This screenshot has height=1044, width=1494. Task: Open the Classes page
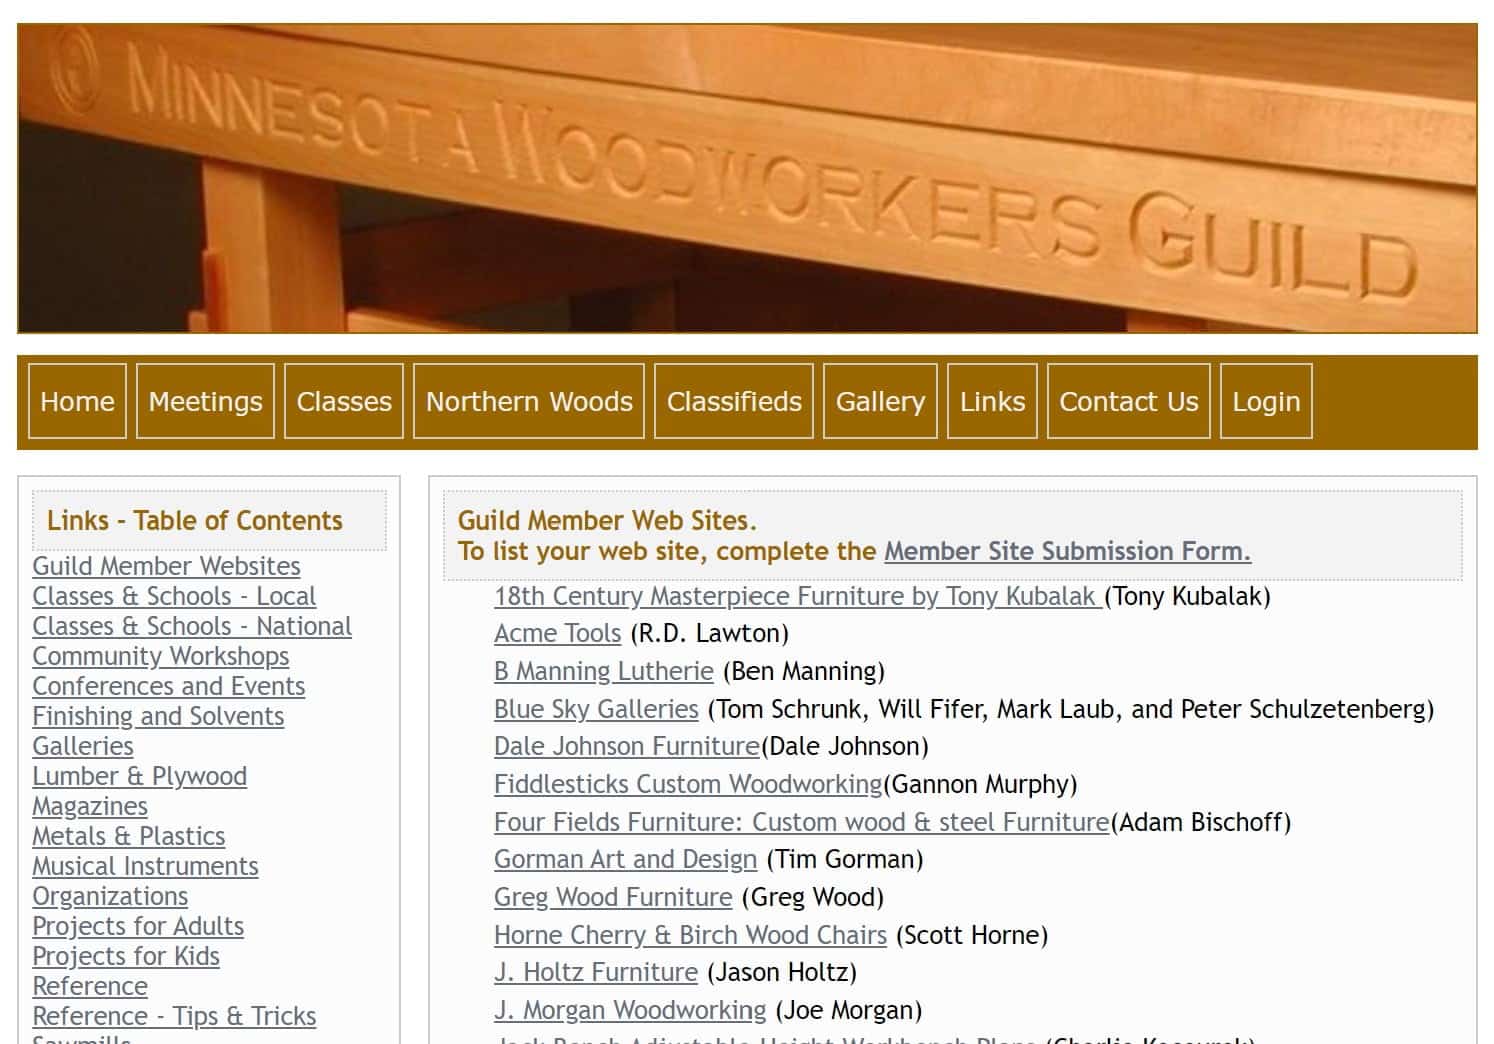343,401
